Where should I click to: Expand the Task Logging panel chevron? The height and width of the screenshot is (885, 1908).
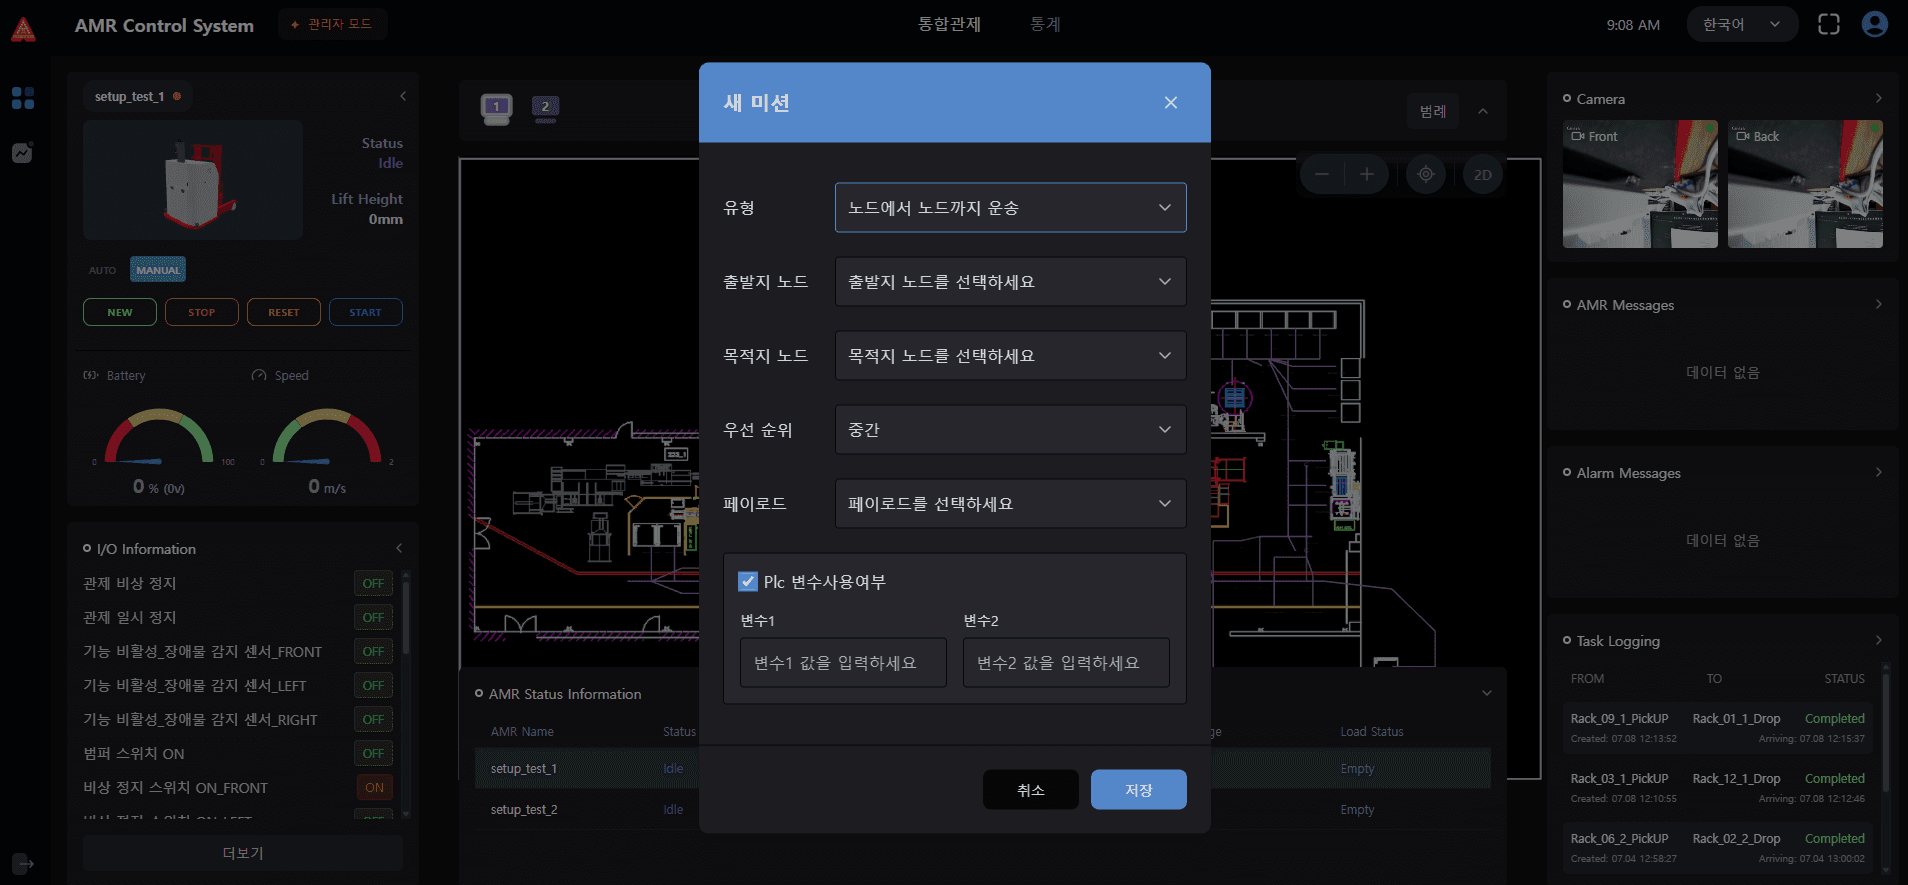click(x=1878, y=640)
